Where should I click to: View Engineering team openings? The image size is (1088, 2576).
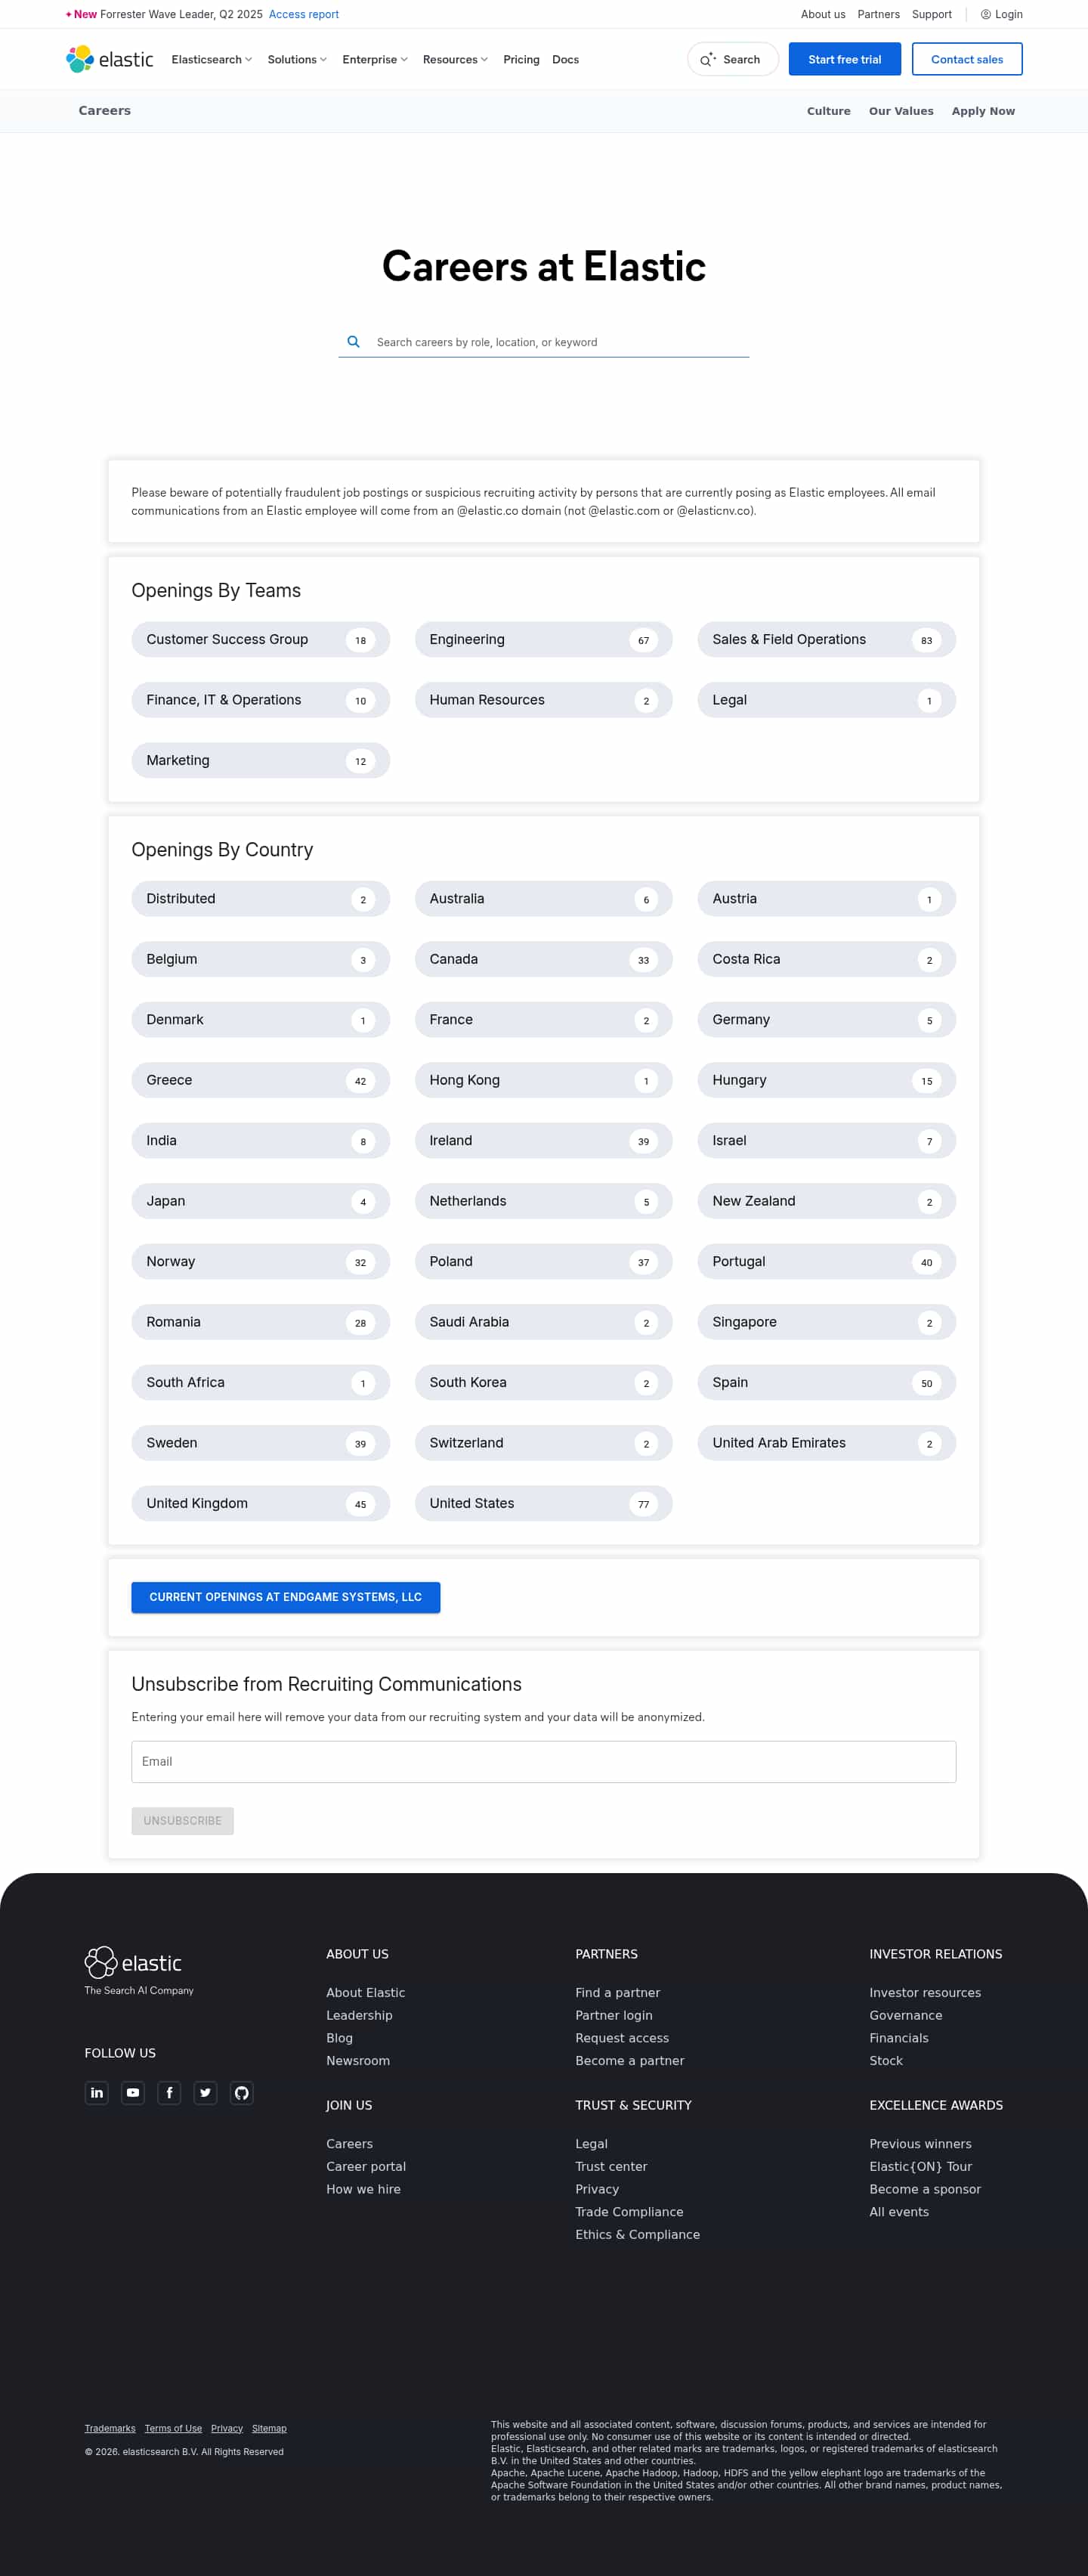click(x=543, y=640)
